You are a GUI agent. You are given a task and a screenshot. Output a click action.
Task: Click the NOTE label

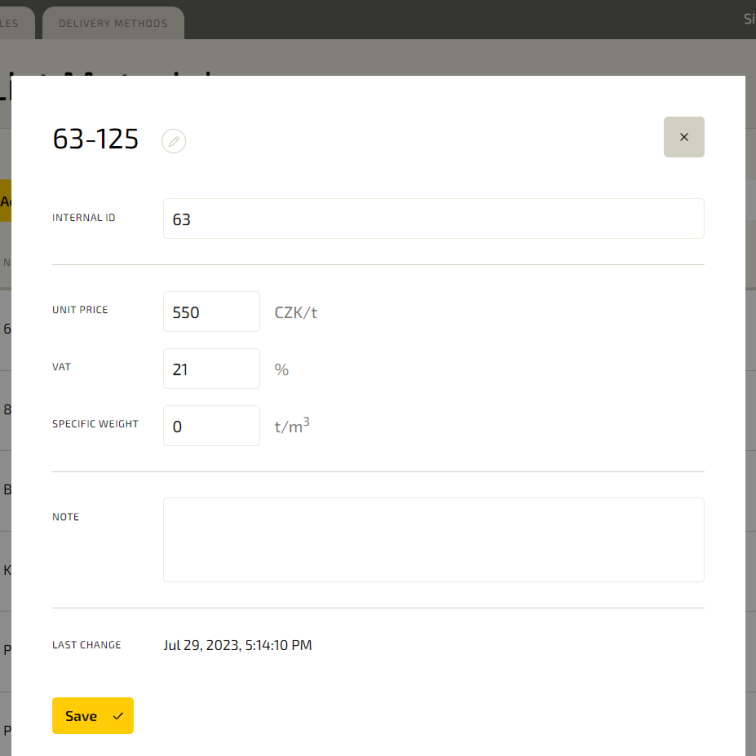(x=66, y=517)
